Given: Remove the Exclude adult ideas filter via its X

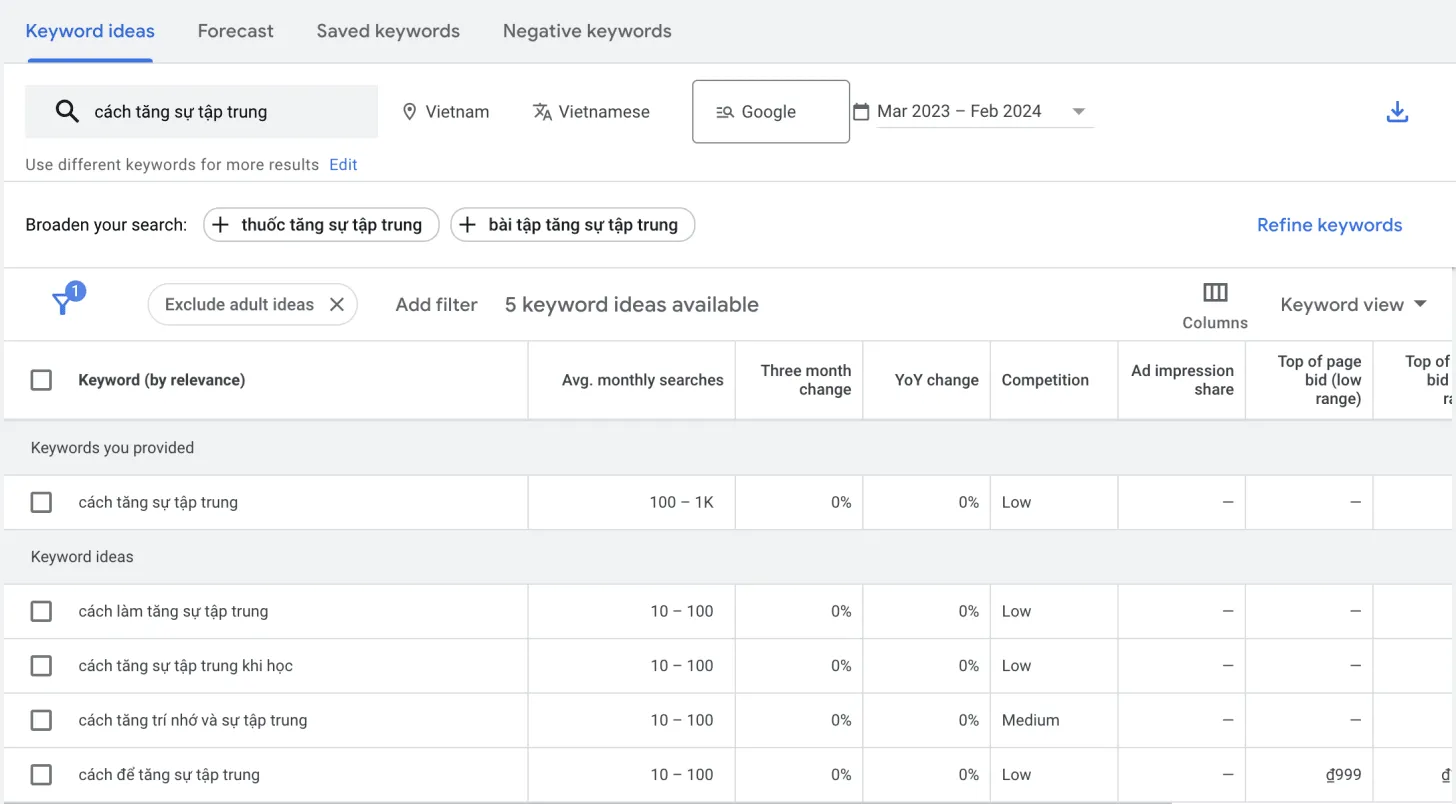Looking at the screenshot, I should click(337, 304).
